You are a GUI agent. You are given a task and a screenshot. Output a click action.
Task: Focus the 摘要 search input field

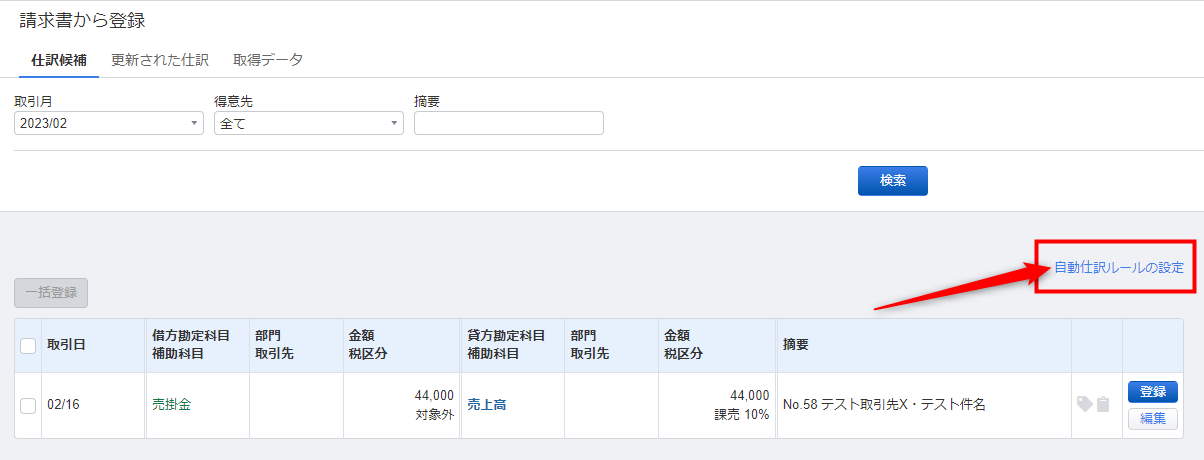[x=509, y=123]
